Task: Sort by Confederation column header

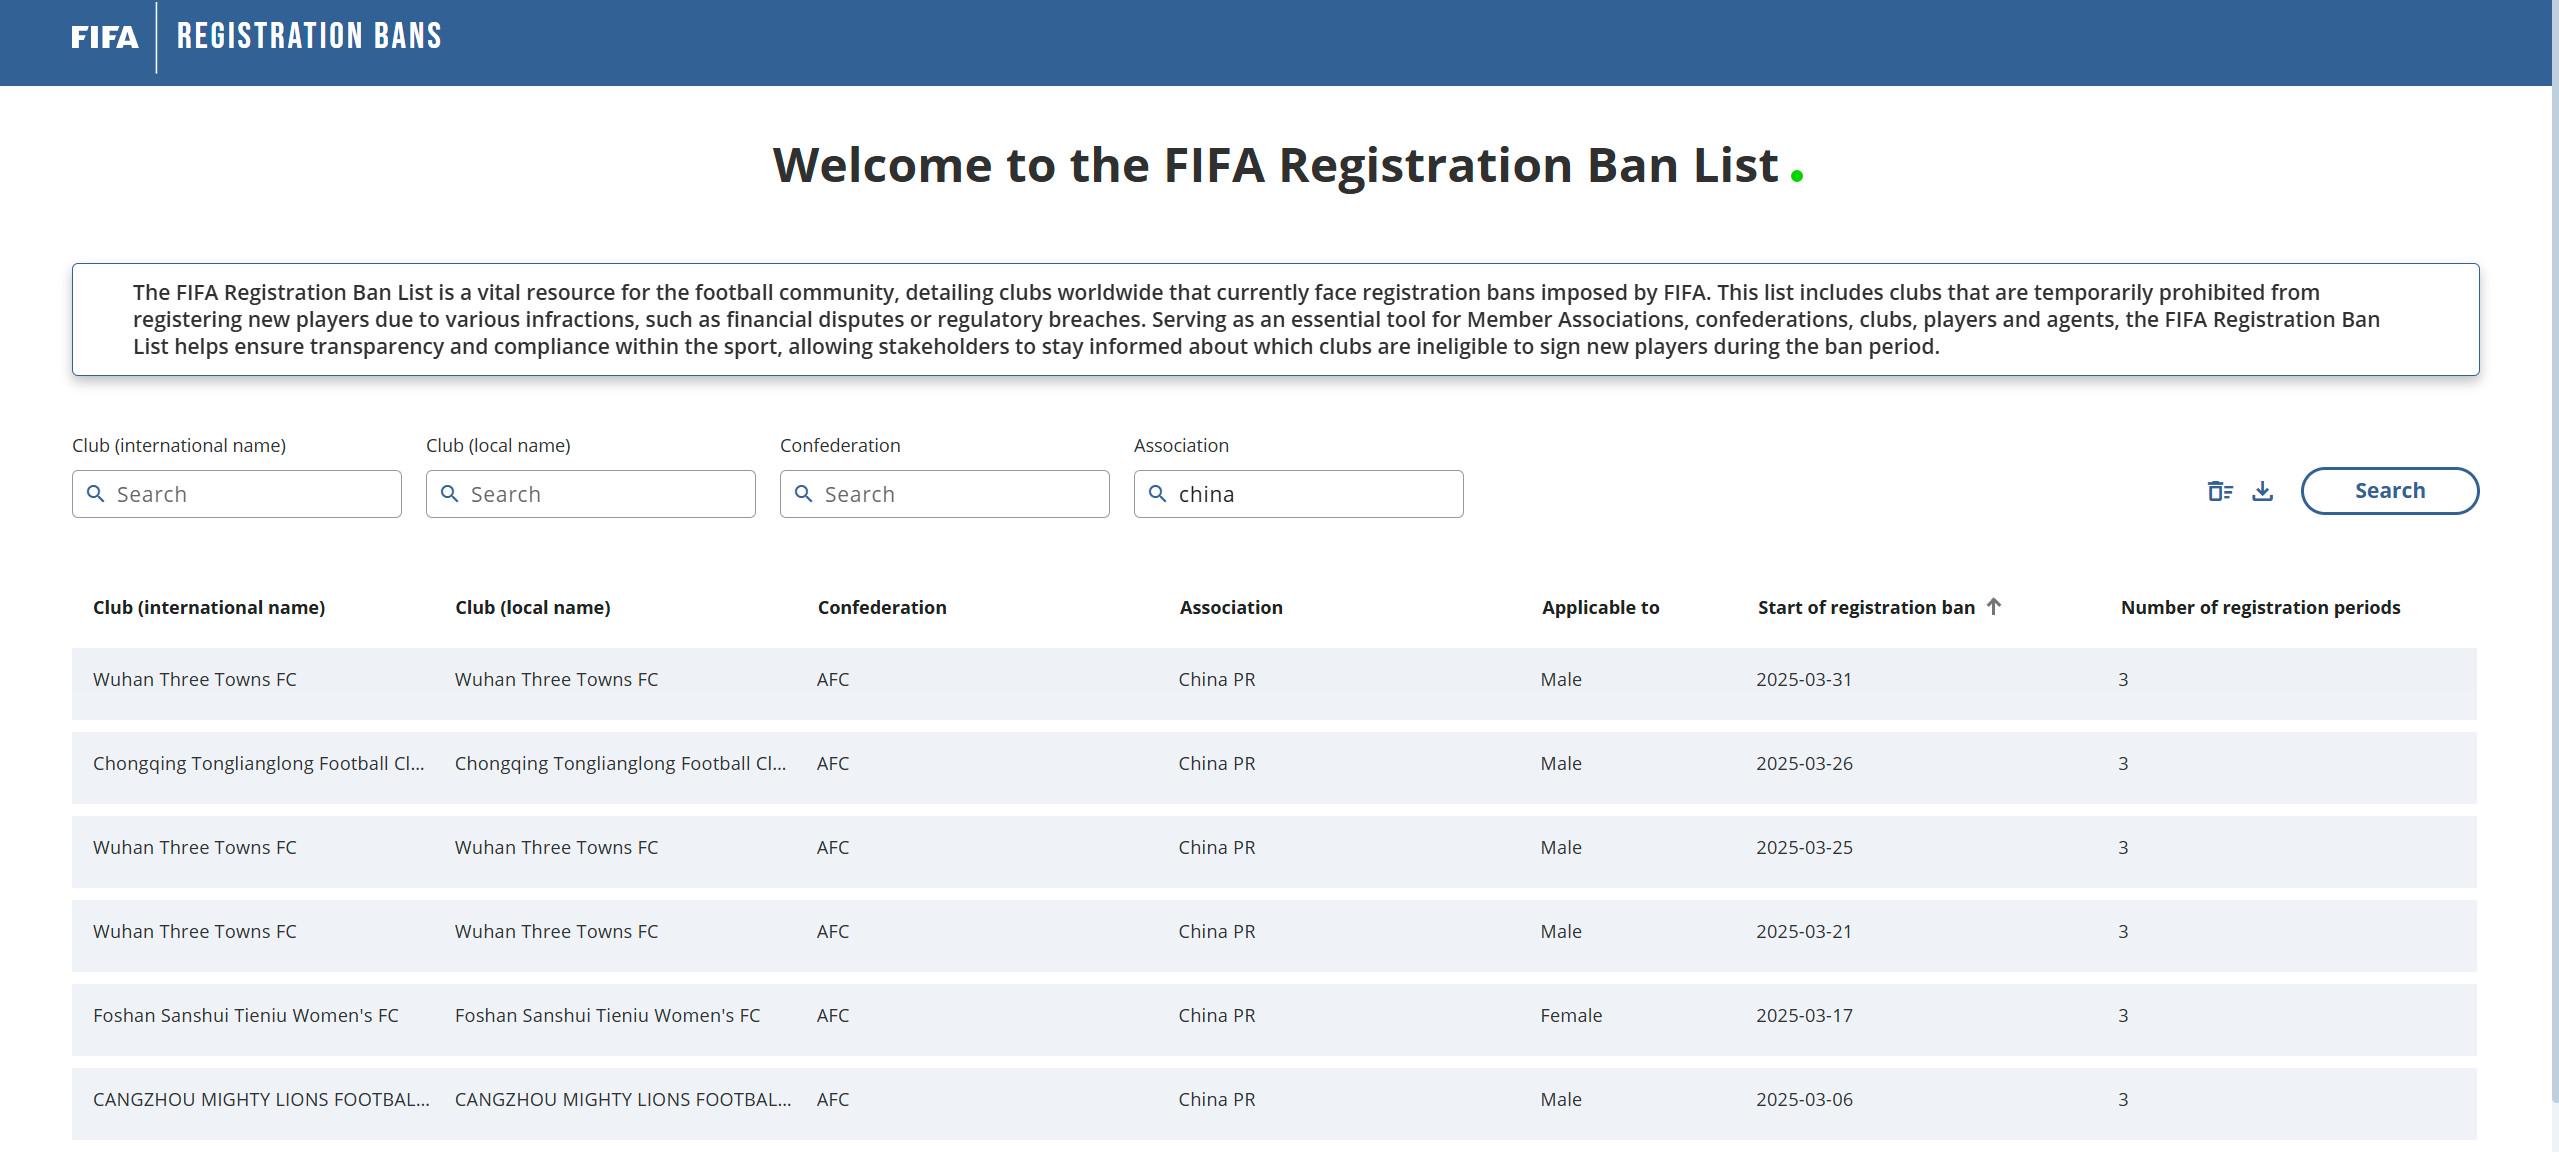Action: tap(881, 607)
